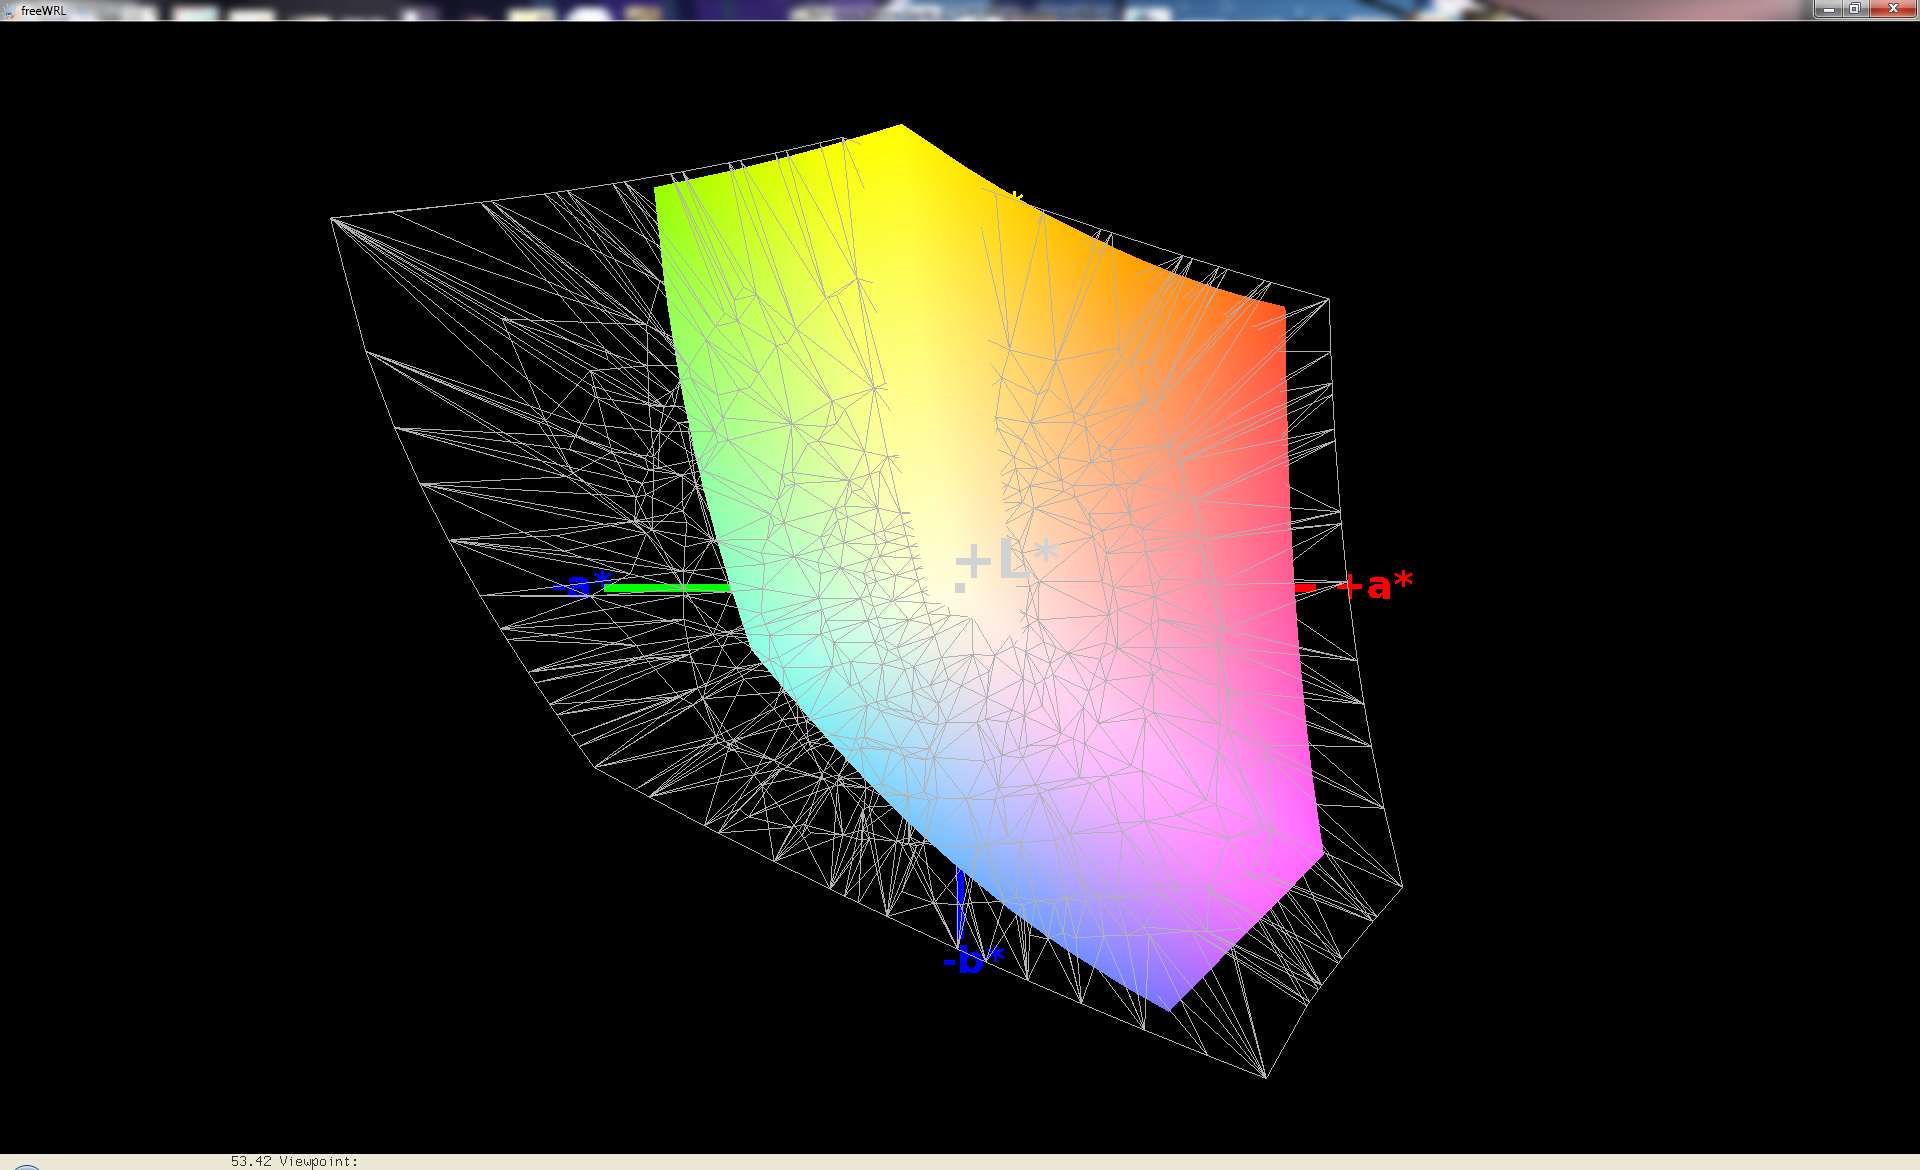Close the freeWRL window
1920x1170 pixels.
[x=1892, y=9]
